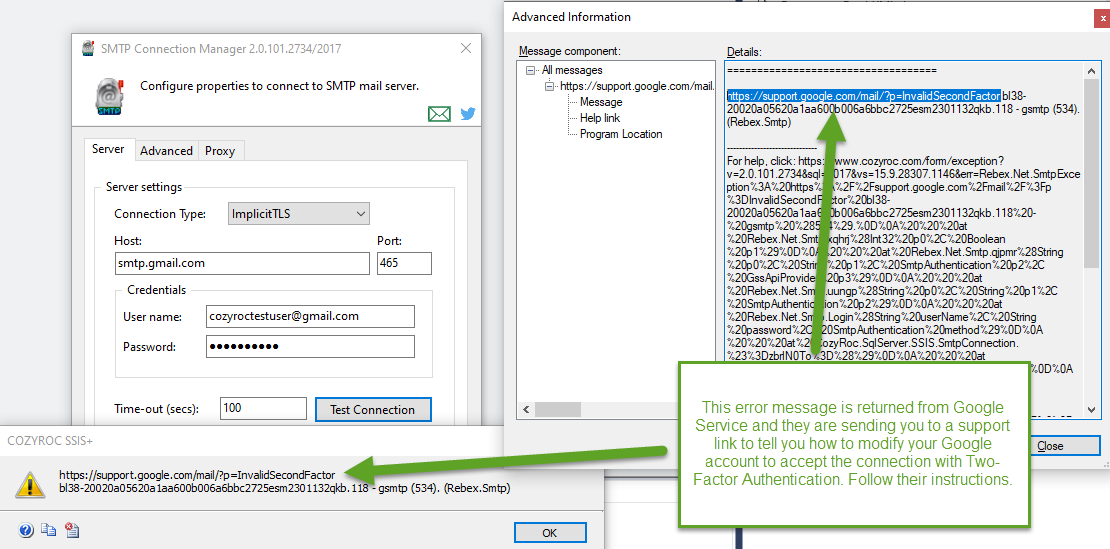Click the tree pane horizontal scrollbar thumb

click(x=557, y=410)
